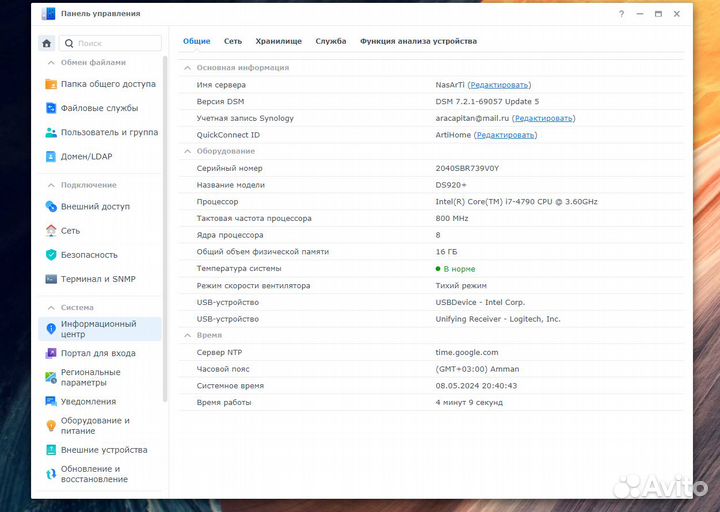This screenshot has height=512, width=720.
Task: Click the DSM version value 7.2.1-69057 Update 5
Action: pyautogui.click(x=487, y=101)
